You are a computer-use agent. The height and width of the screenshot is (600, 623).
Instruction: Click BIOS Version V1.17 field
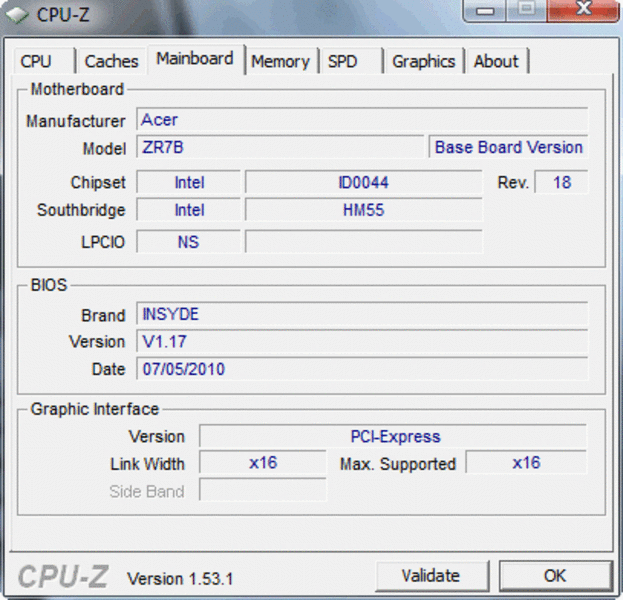(362, 341)
